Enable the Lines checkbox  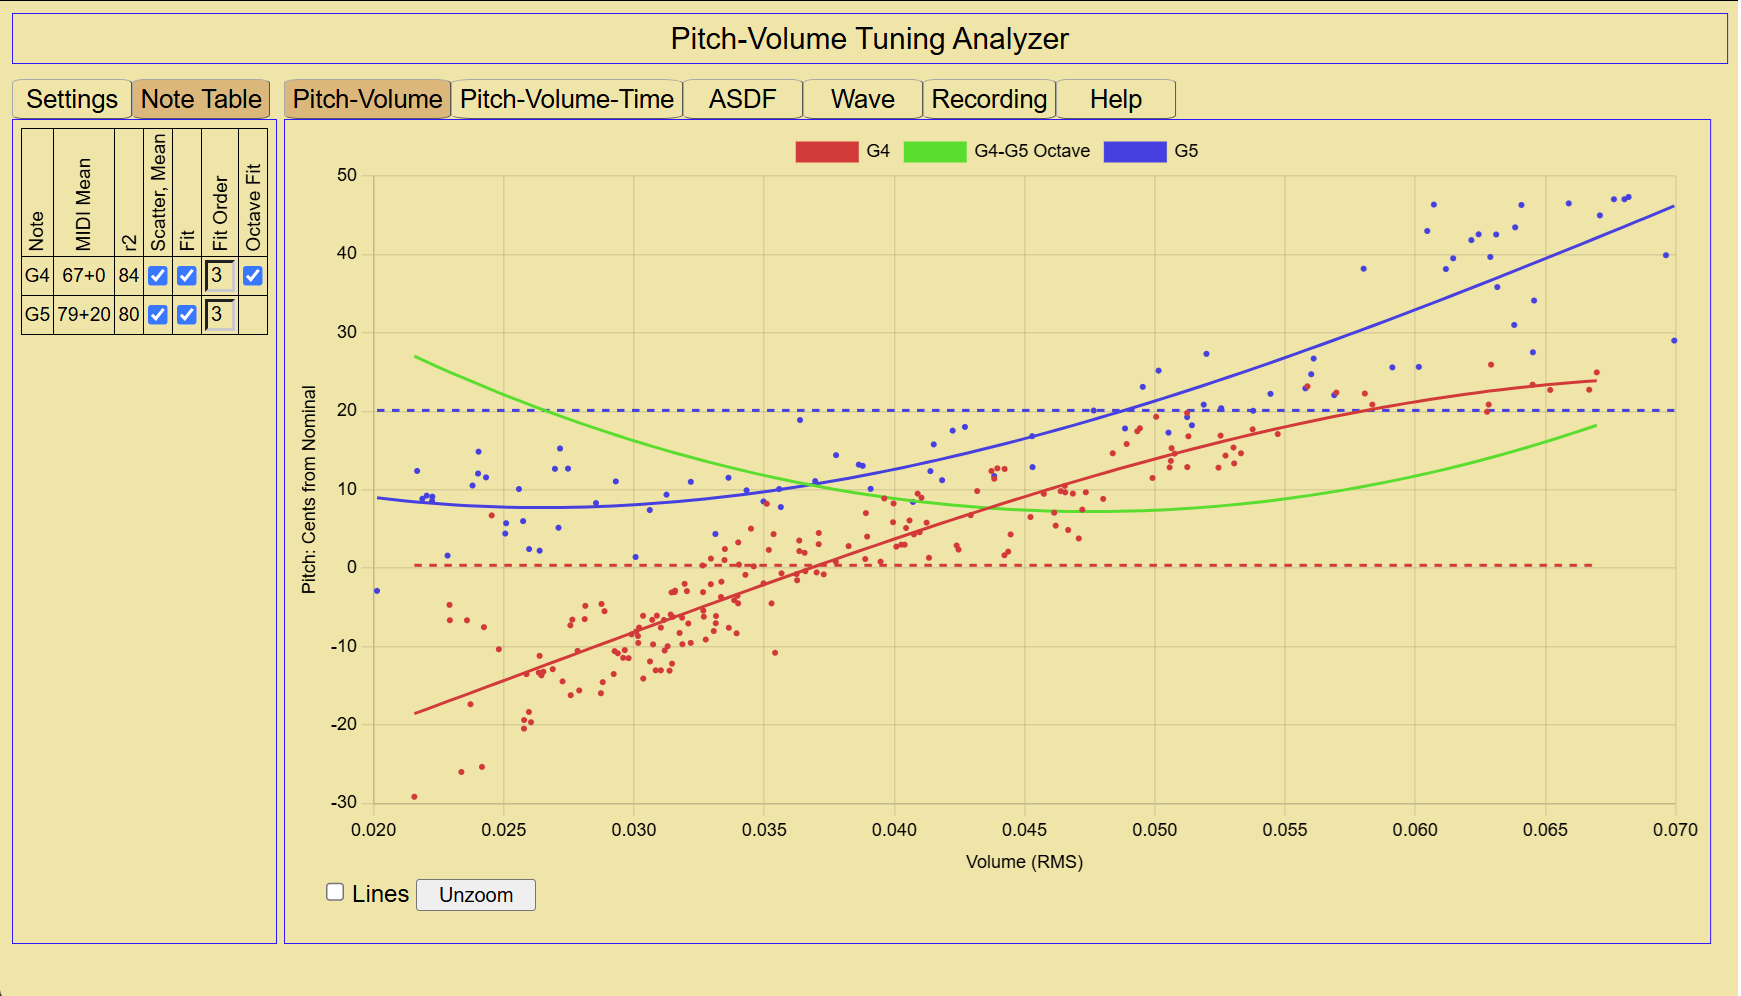click(335, 892)
